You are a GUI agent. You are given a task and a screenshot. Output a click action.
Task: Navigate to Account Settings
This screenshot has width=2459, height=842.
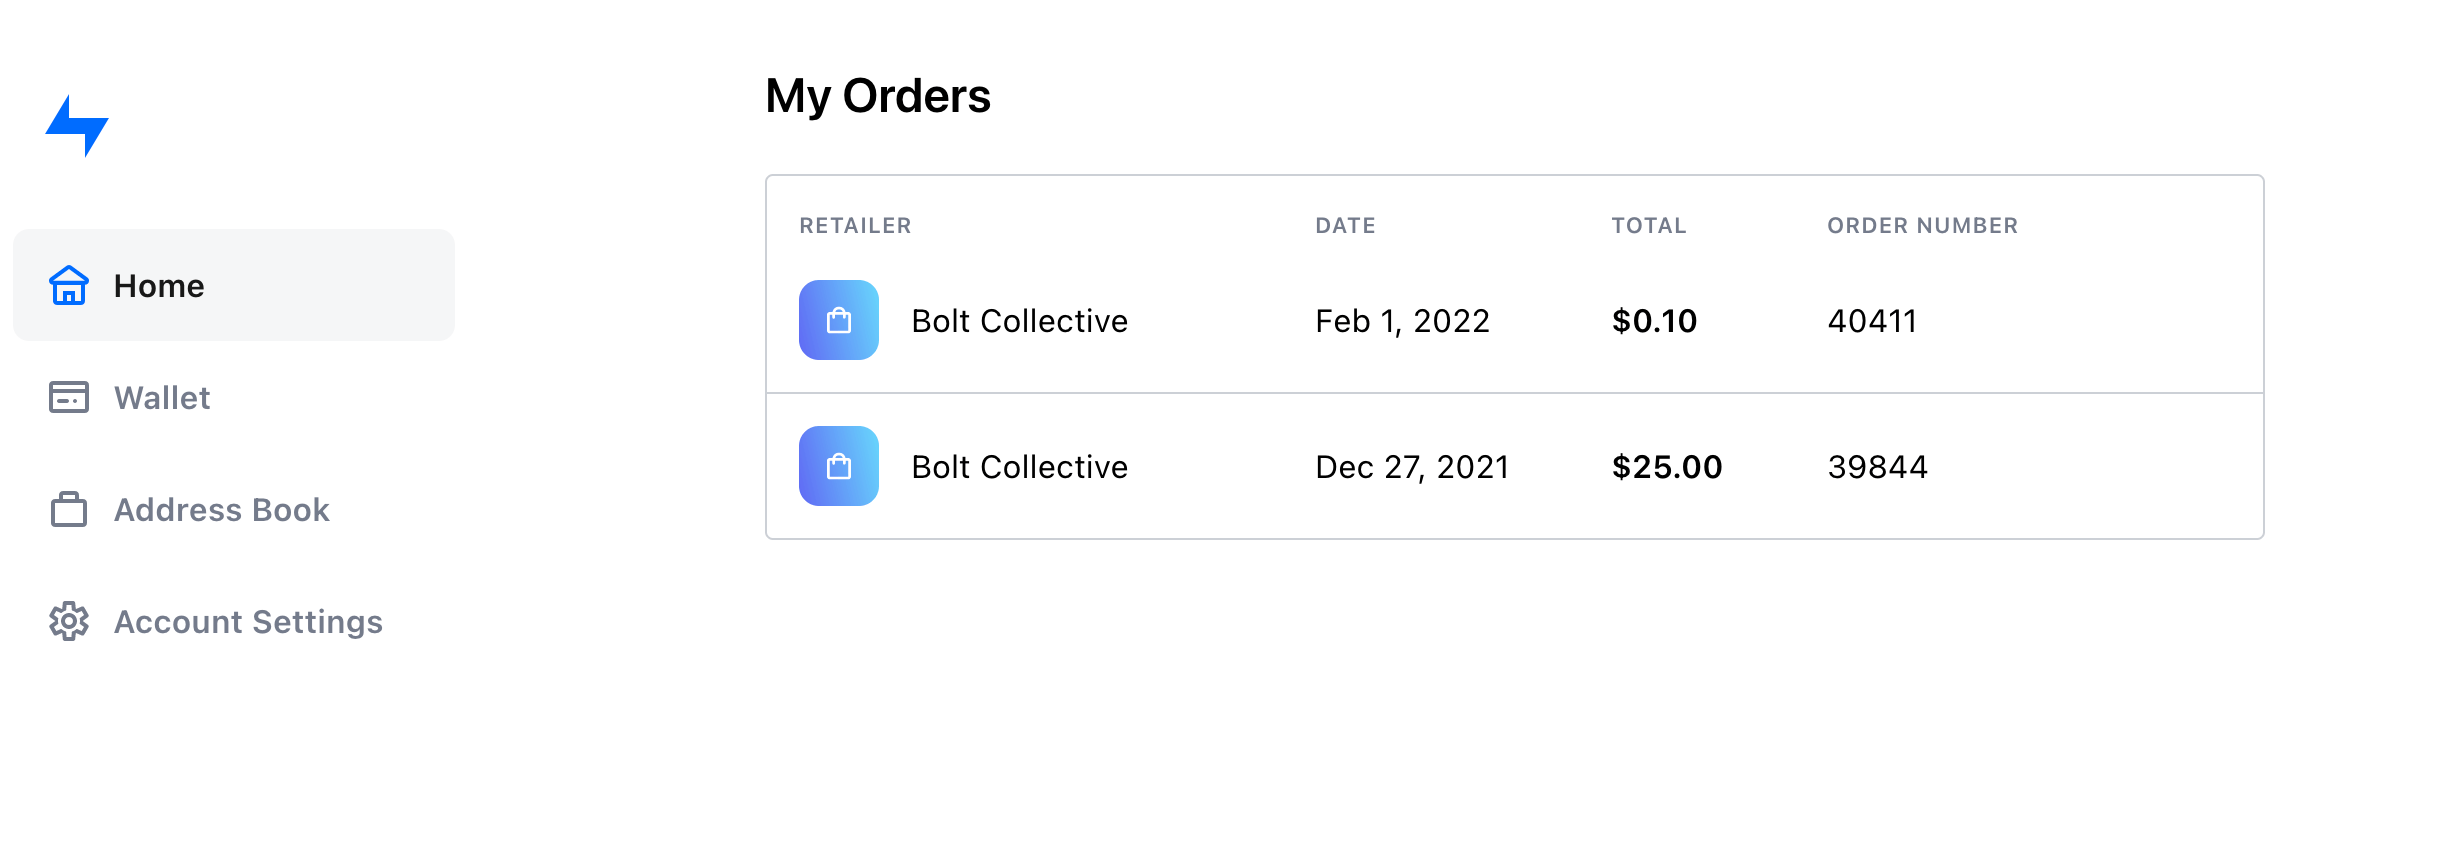click(x=248, y=622)
